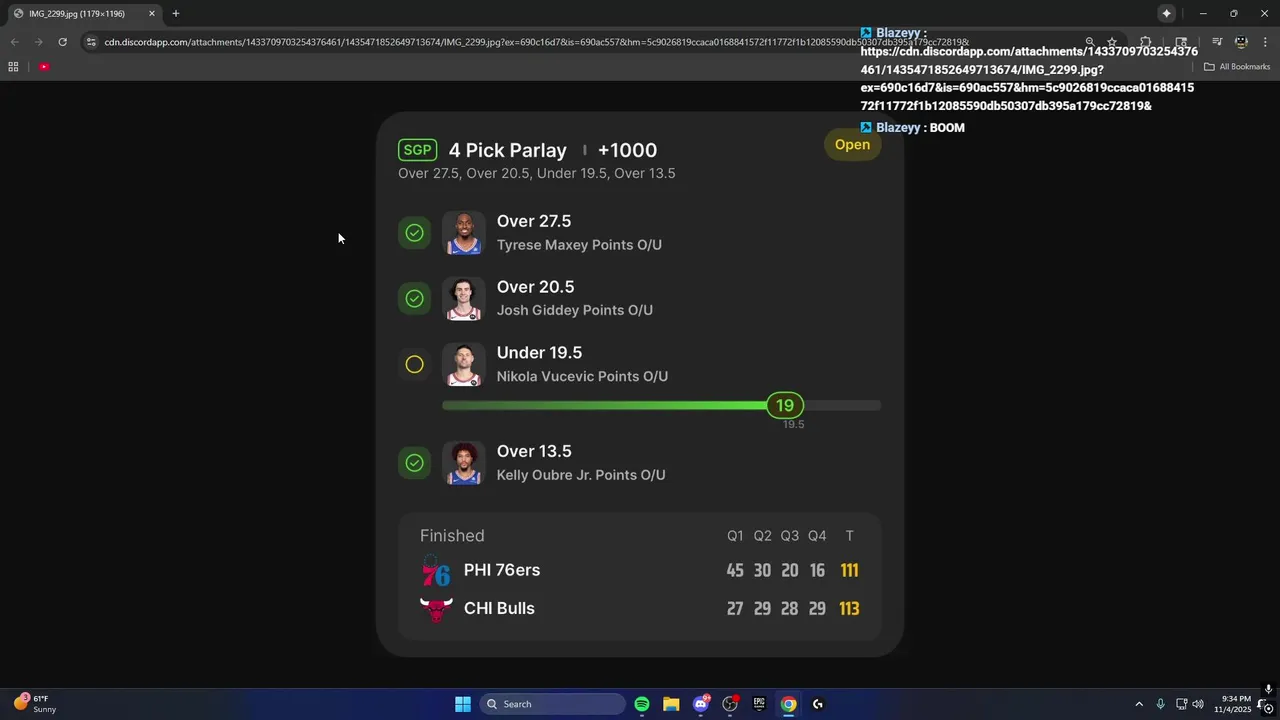The width and height of the screenshot is (1280, 720).
Task: Bookmark this page with the star icon
Action: [x=1112, y=42]
